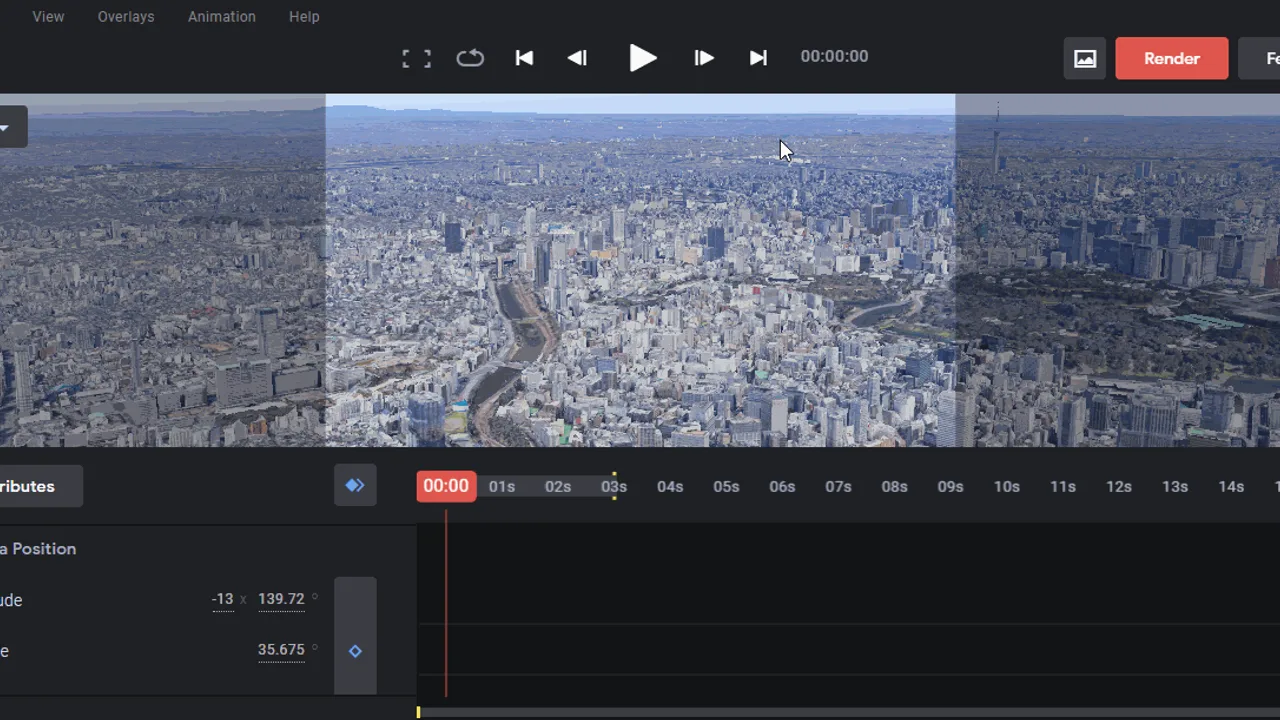Click the Render button
The image size is (1280, 720).
[x=1172, y=58]
